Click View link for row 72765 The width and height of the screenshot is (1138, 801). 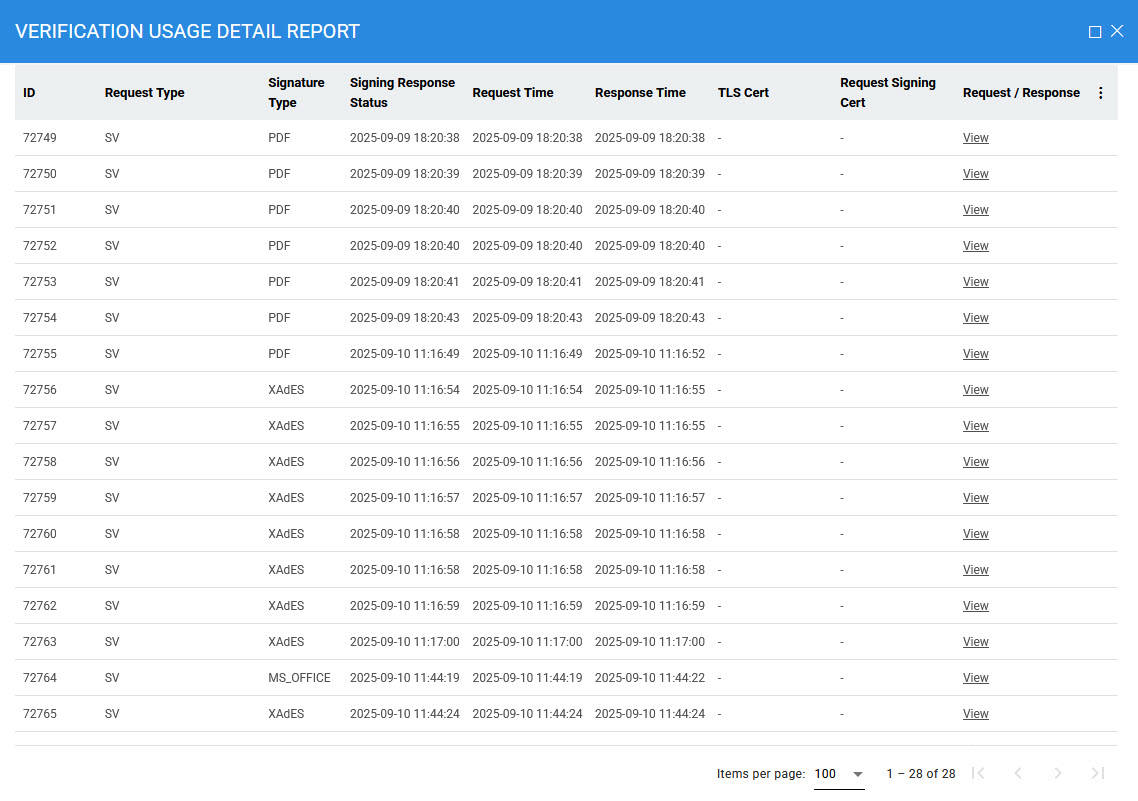tap(975, 714)
